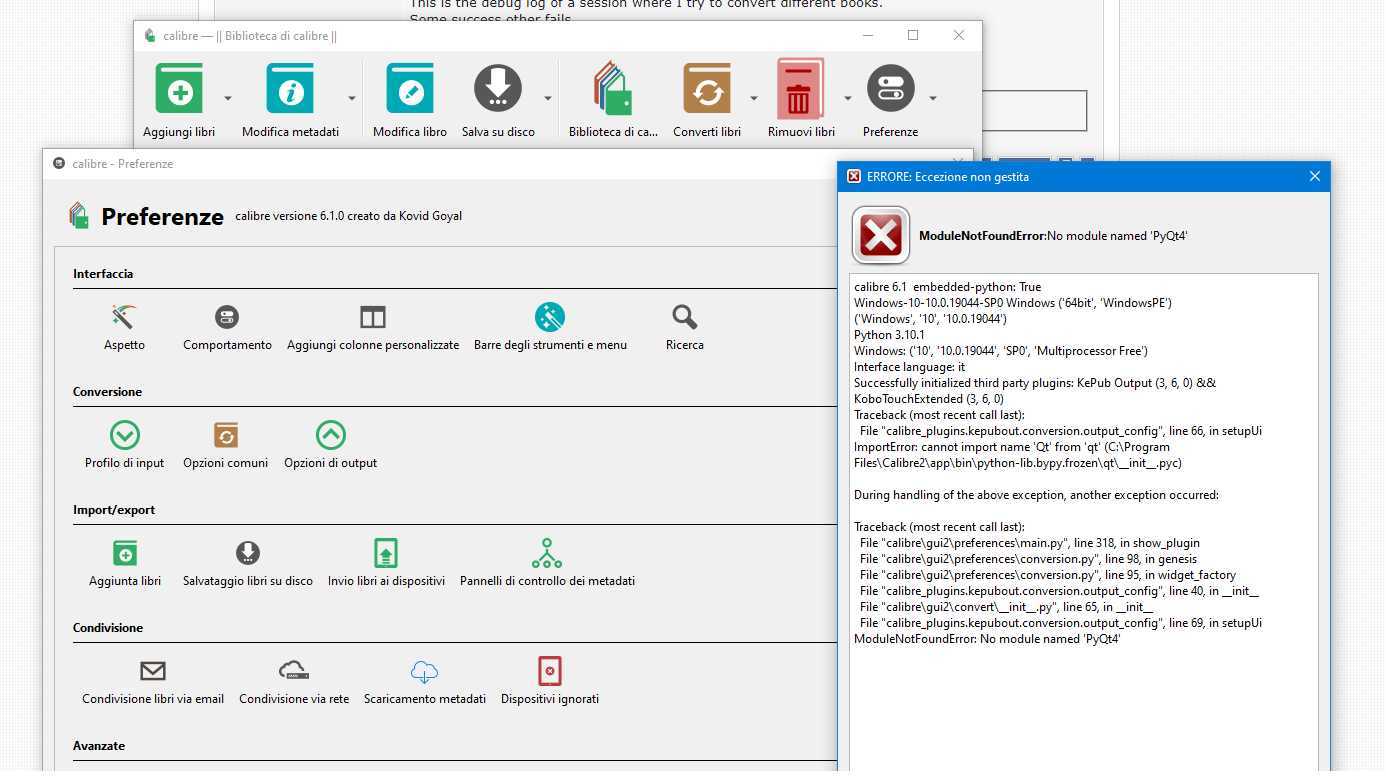Click the 'calibre 6.1 embedded-python: True' line

coord(947,287)
